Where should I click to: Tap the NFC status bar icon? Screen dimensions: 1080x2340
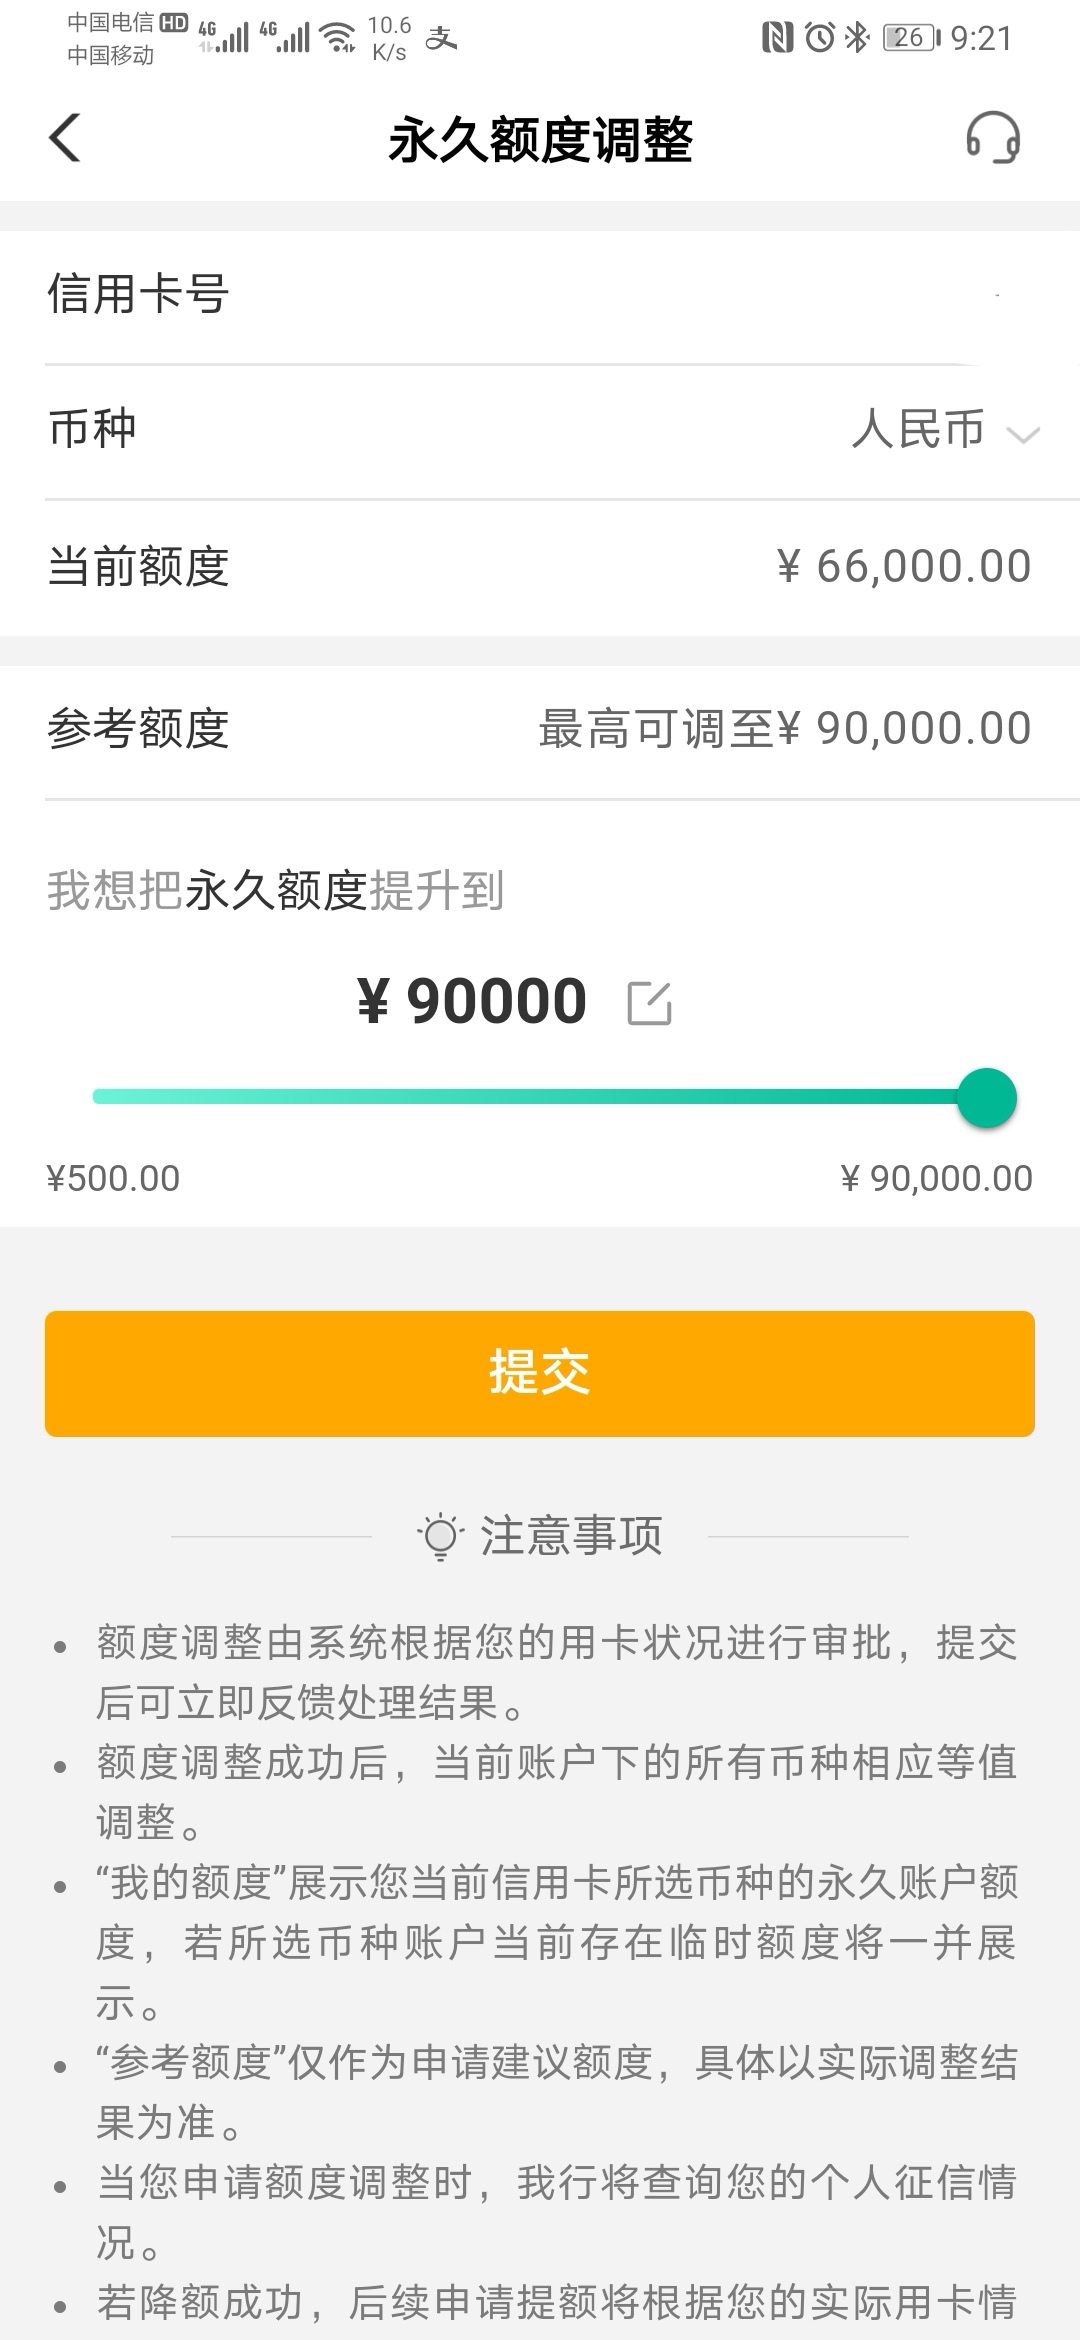coord(777,38)
